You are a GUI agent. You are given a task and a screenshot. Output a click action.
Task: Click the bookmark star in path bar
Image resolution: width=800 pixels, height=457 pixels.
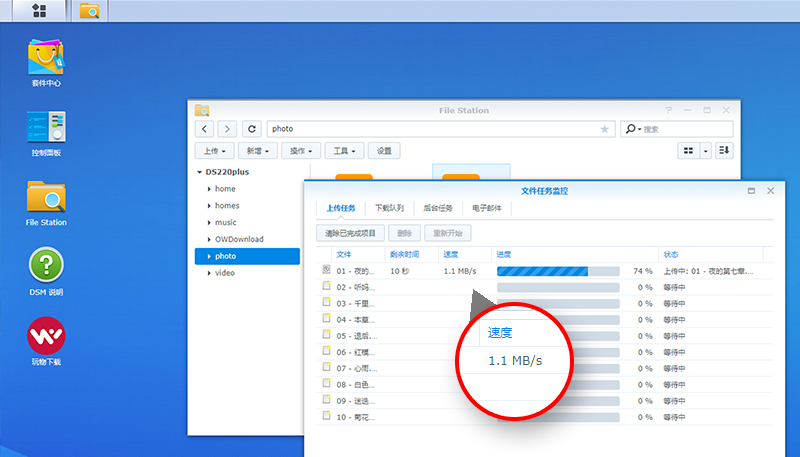point(605,129)
